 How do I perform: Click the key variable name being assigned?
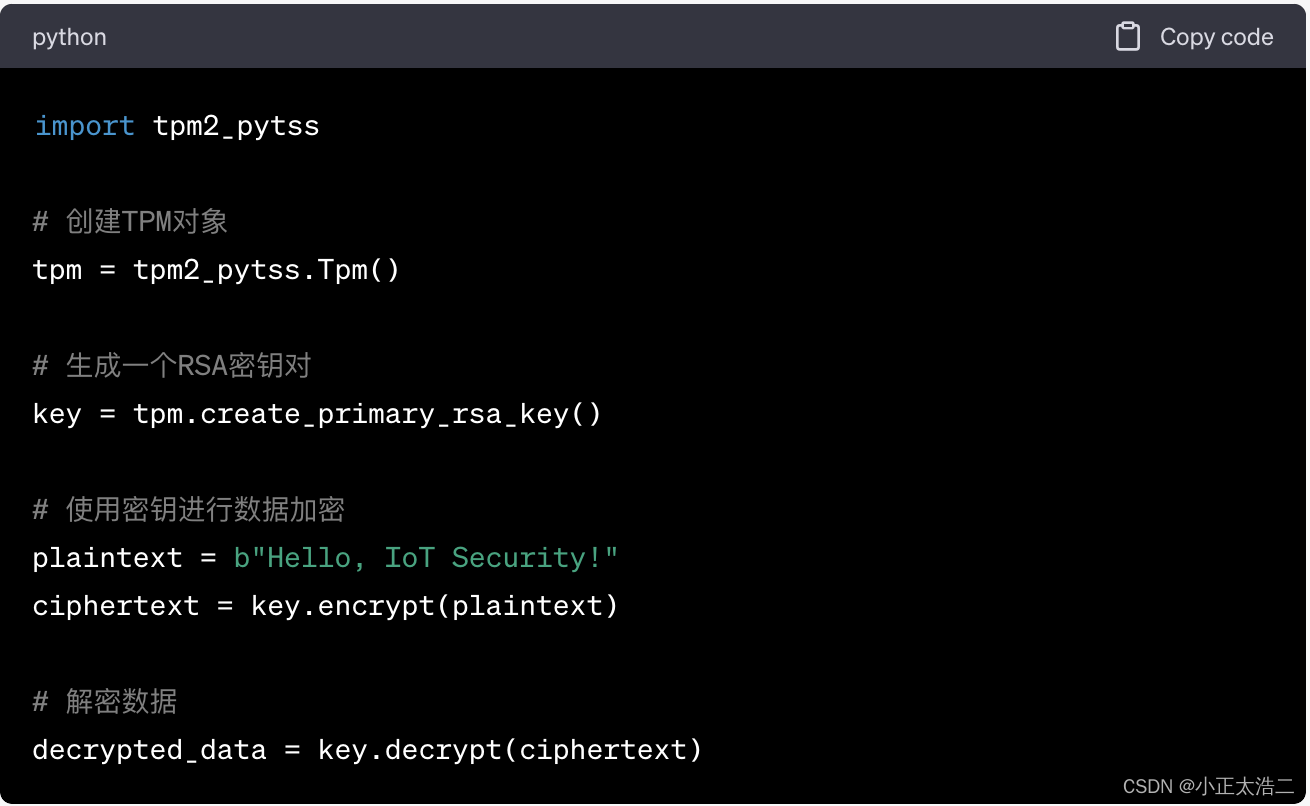pyautogui.click(x=57, y=414)
